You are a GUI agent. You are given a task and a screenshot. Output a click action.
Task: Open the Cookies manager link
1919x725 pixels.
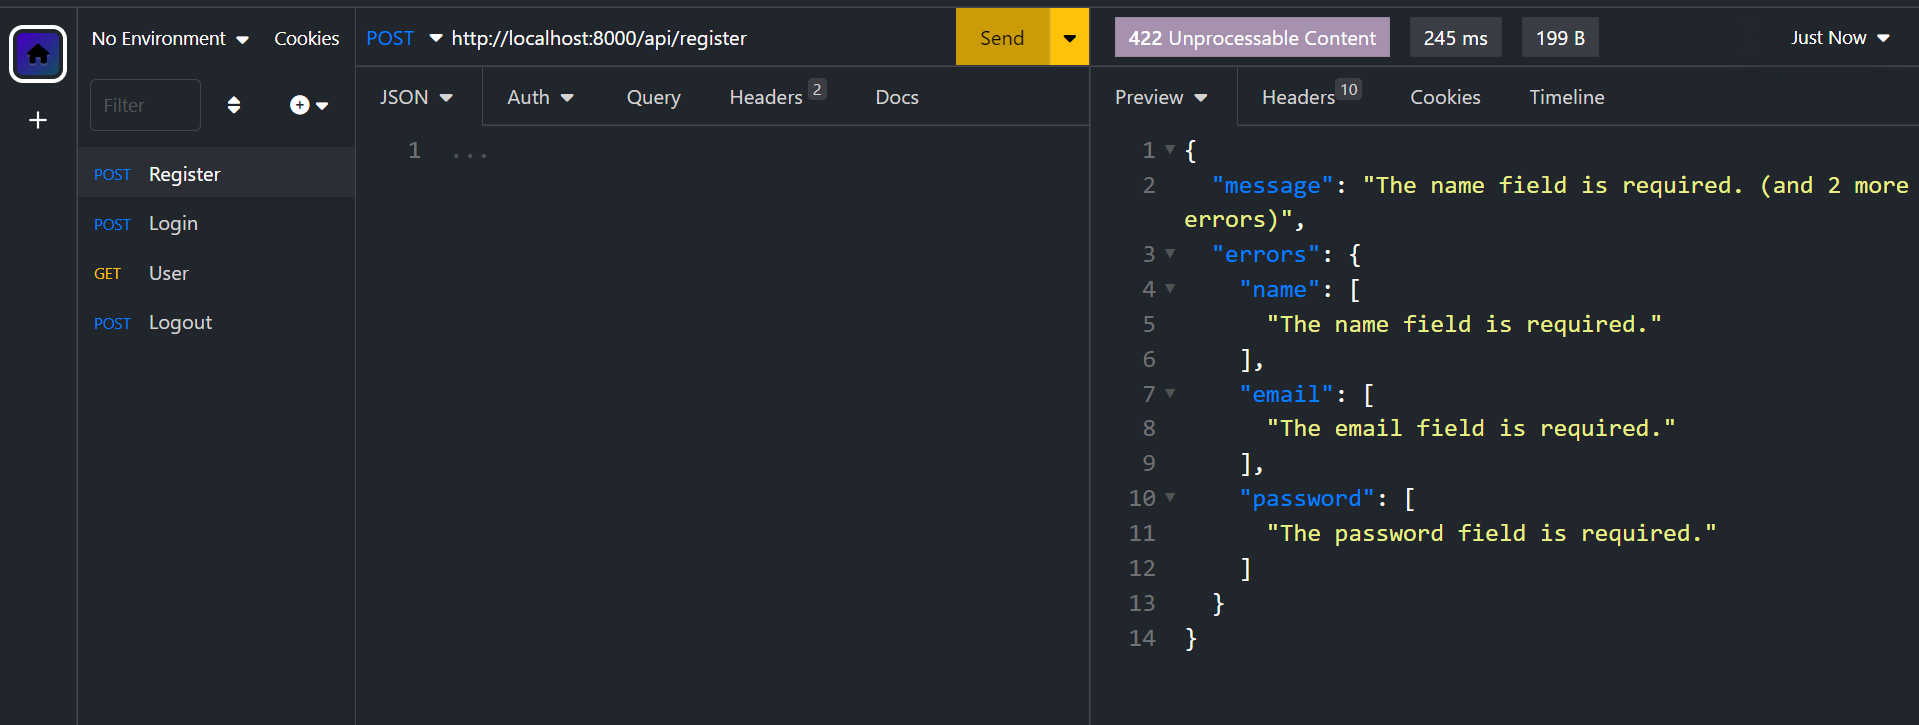[x=306, y=38]
